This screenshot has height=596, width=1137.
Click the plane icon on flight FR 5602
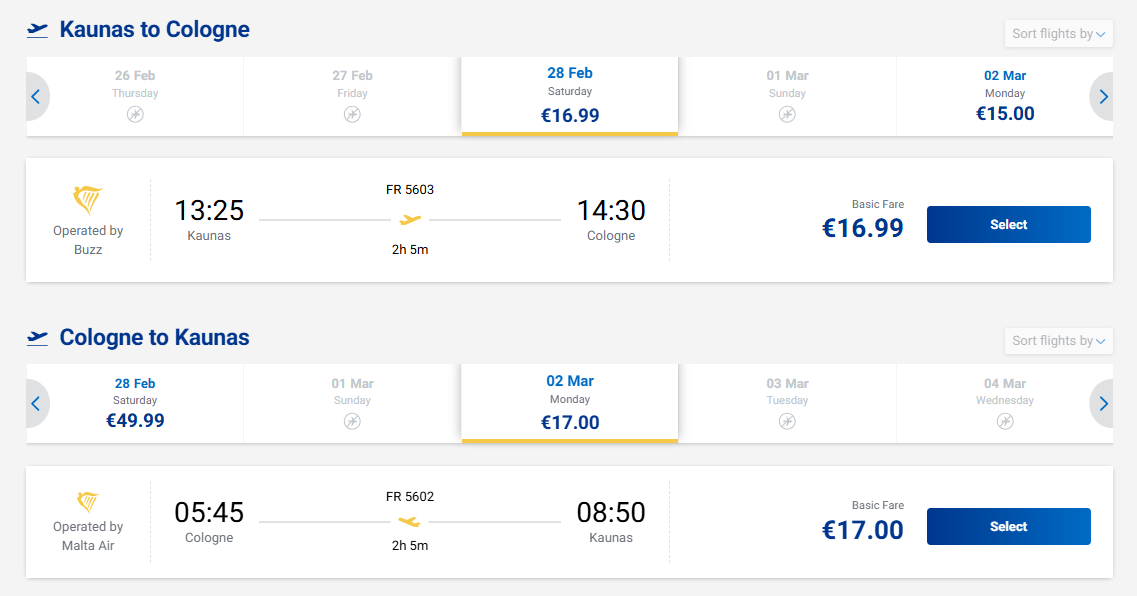pos(409,521)
